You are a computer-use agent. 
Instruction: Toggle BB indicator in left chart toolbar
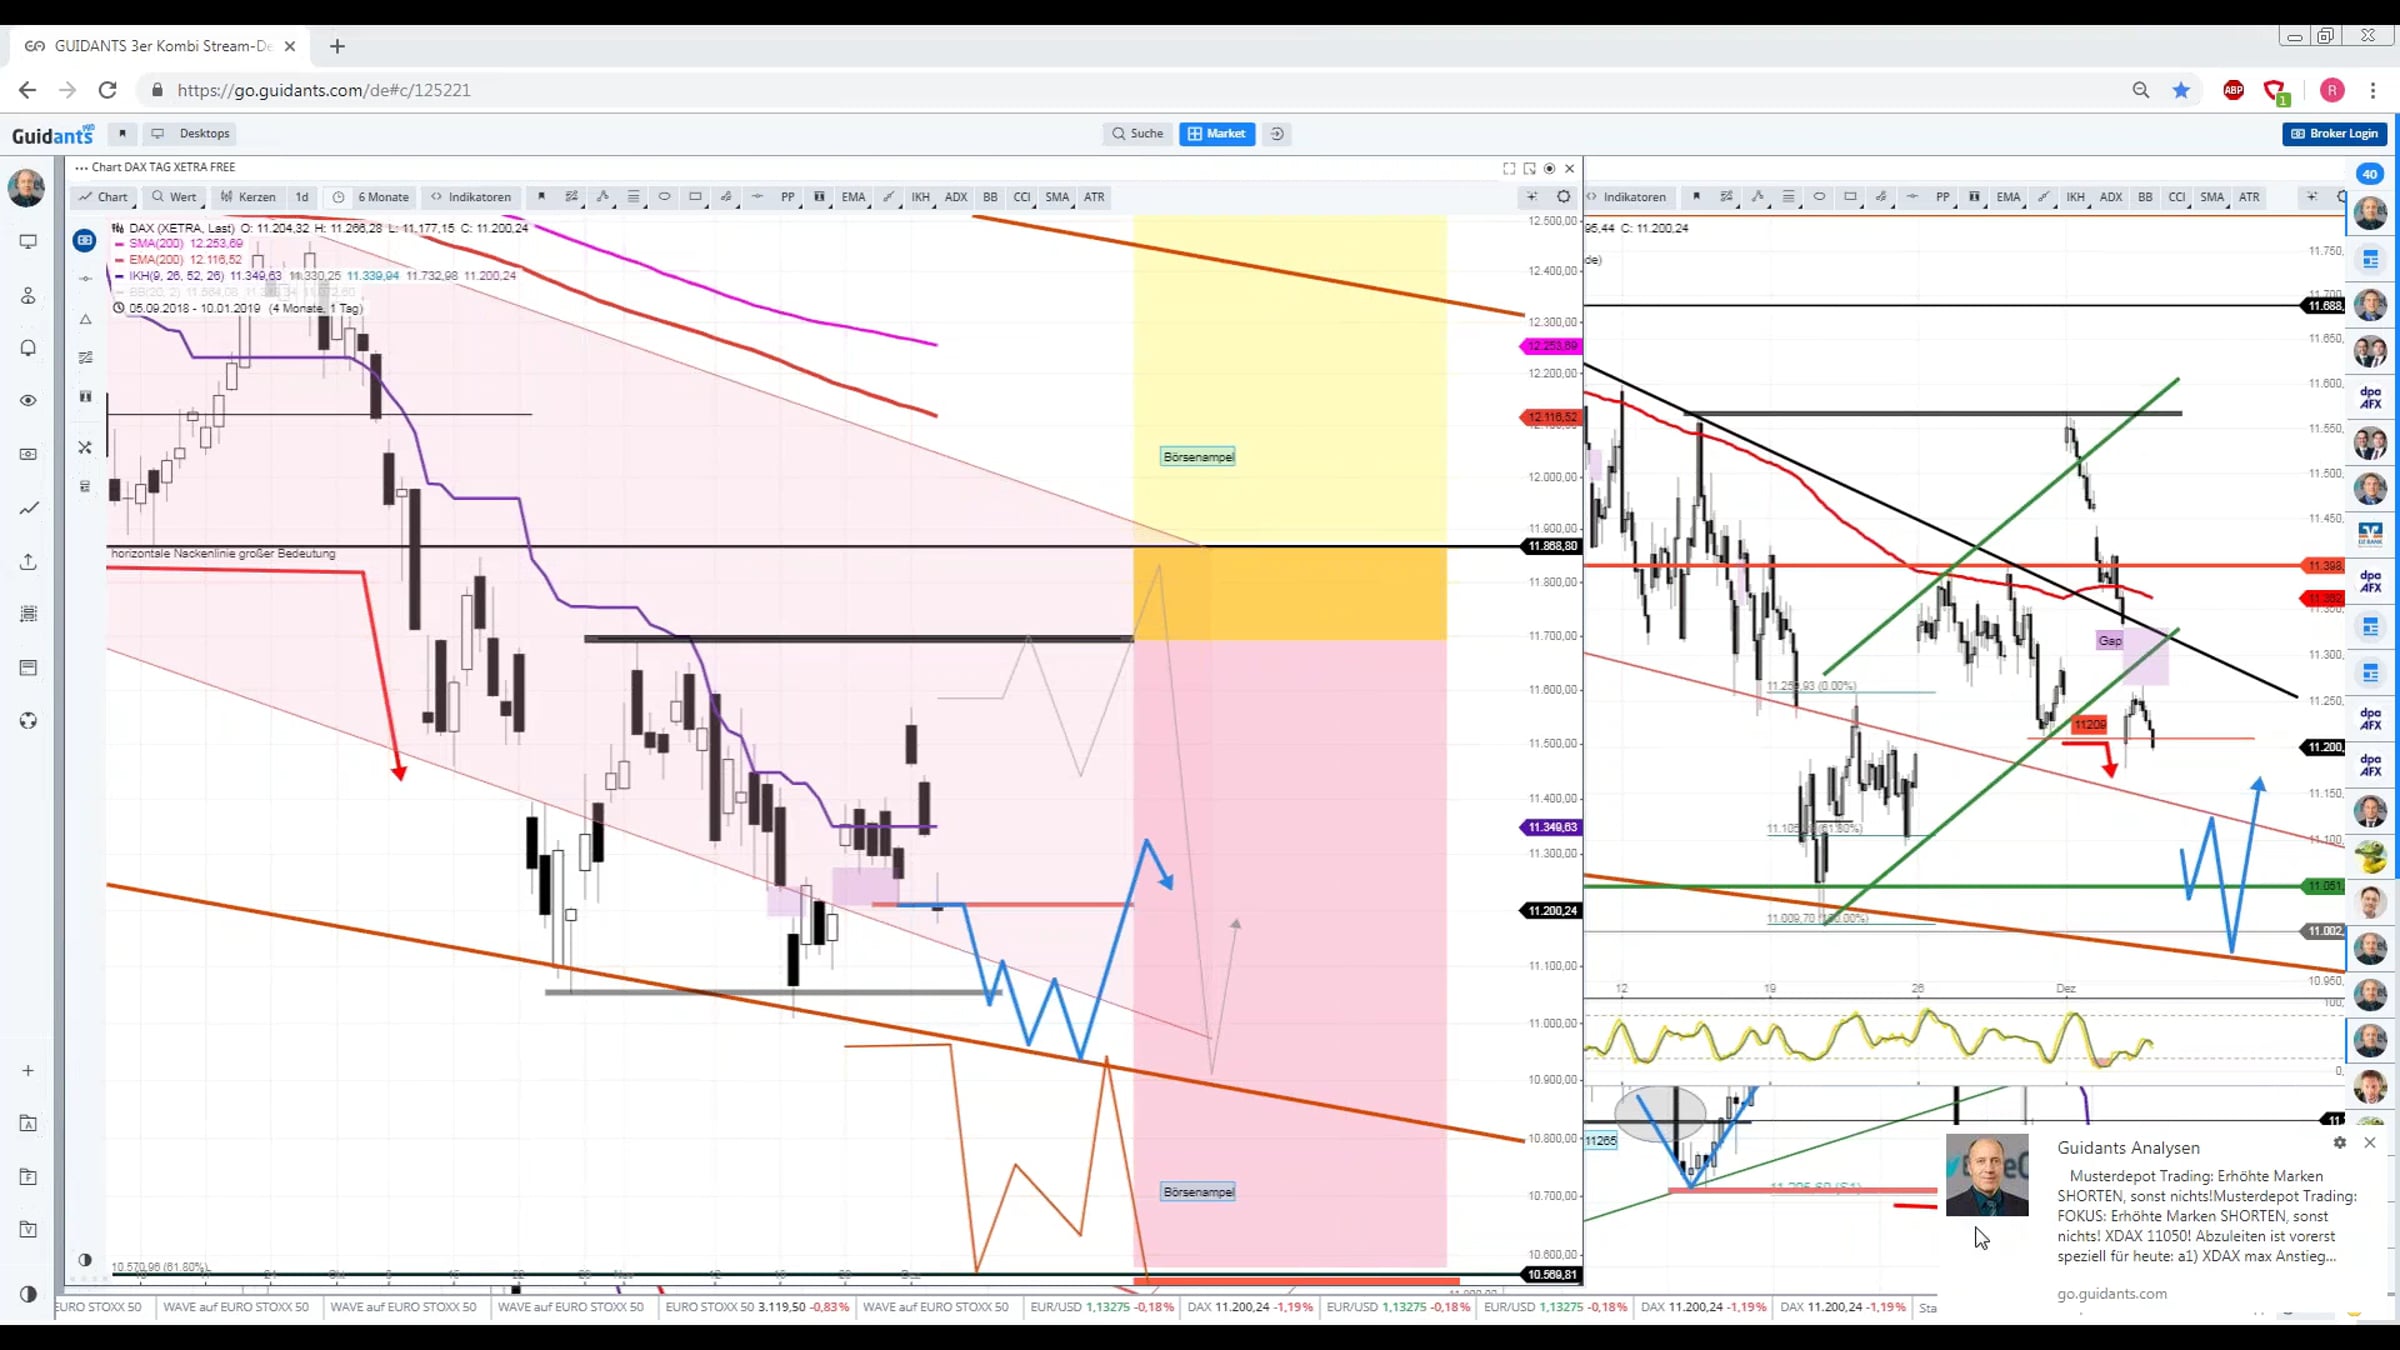990,197
